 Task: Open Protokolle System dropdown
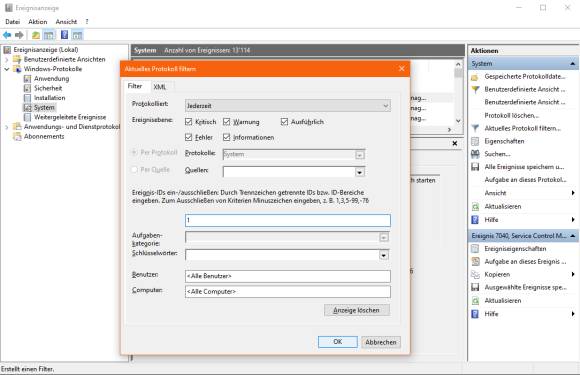pos(360,155)
